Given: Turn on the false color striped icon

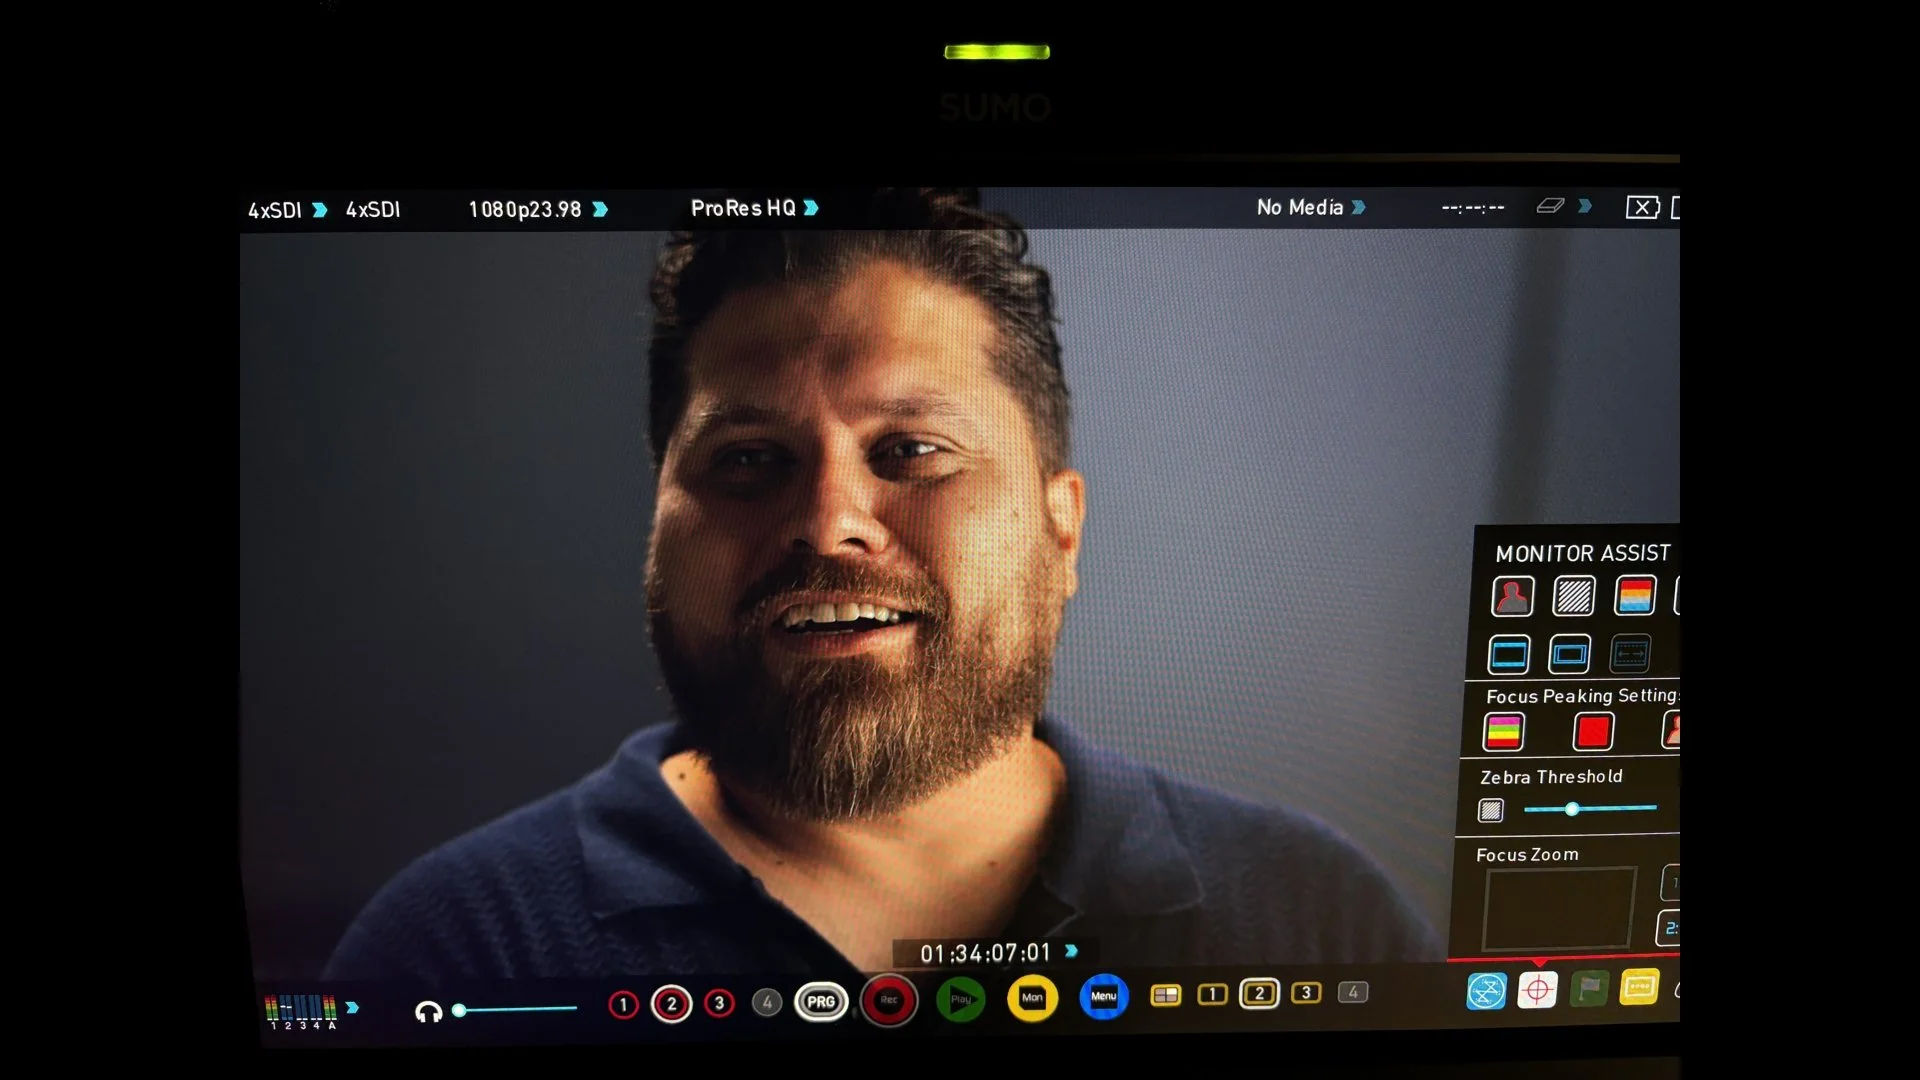Looking at the screenshot, I should 1635,596.
